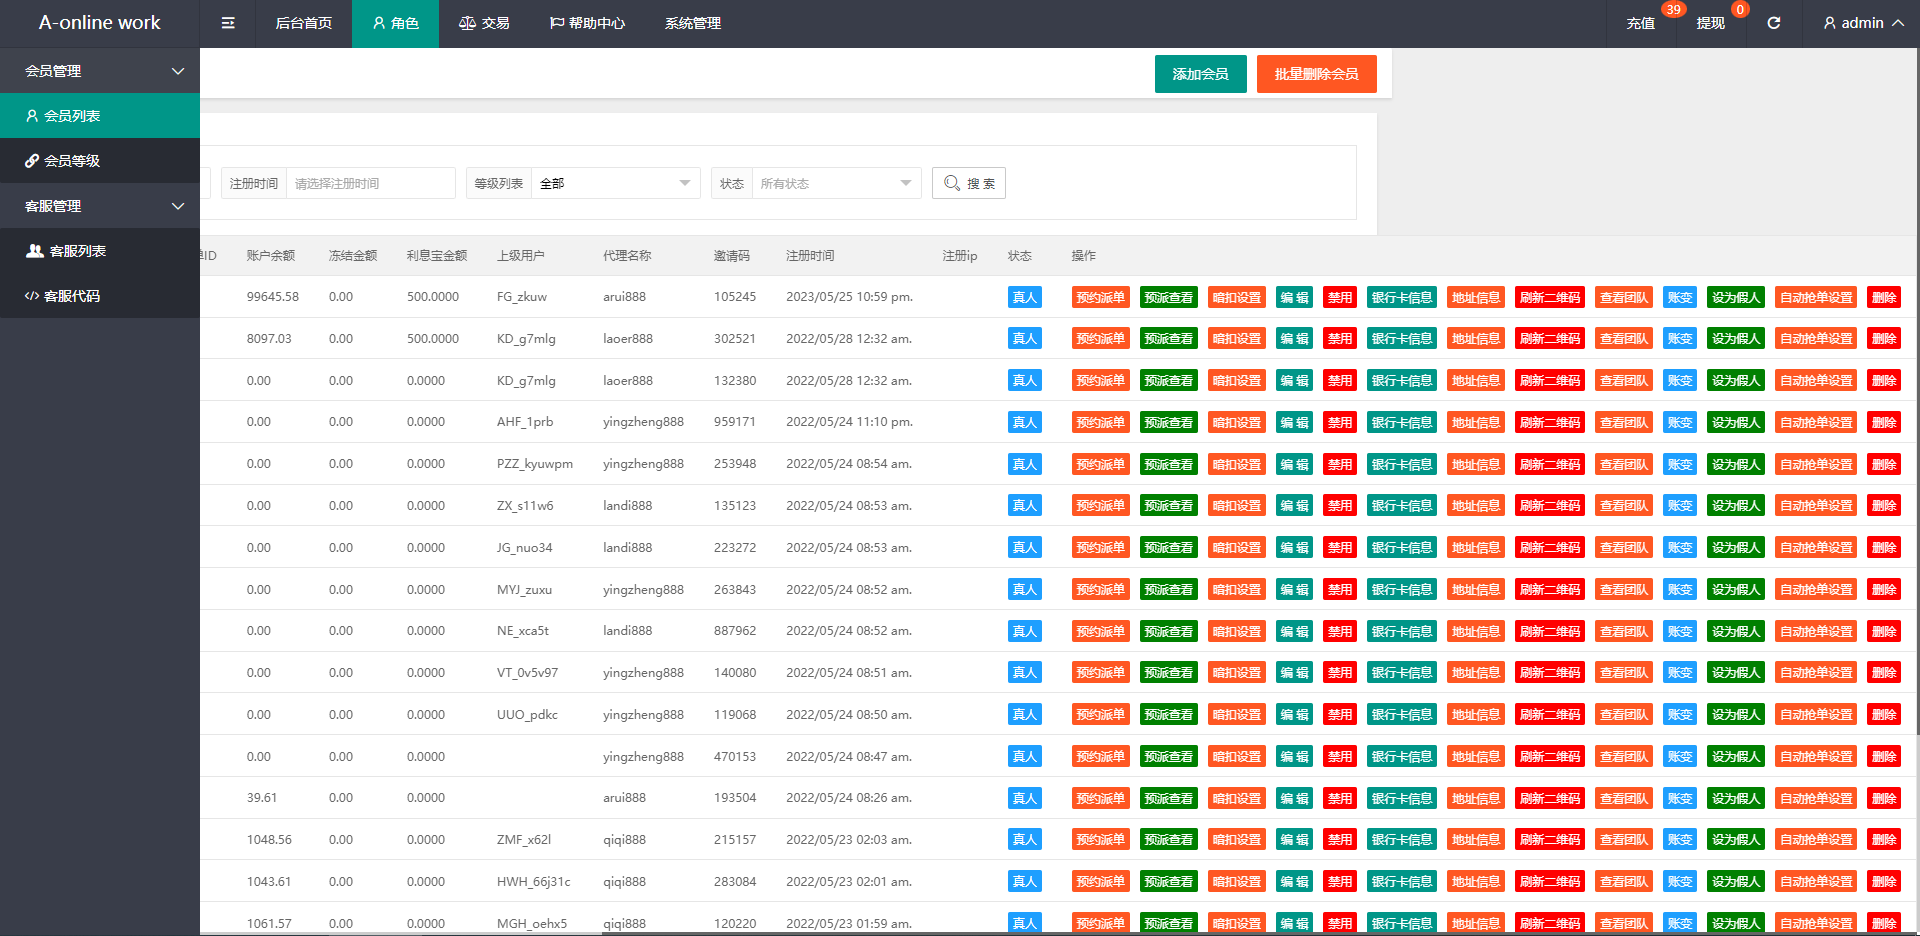Open the admin user dropdown menu
Image resolution: width=1920 pixels, height=936 pixels.
click(1862, 23)
